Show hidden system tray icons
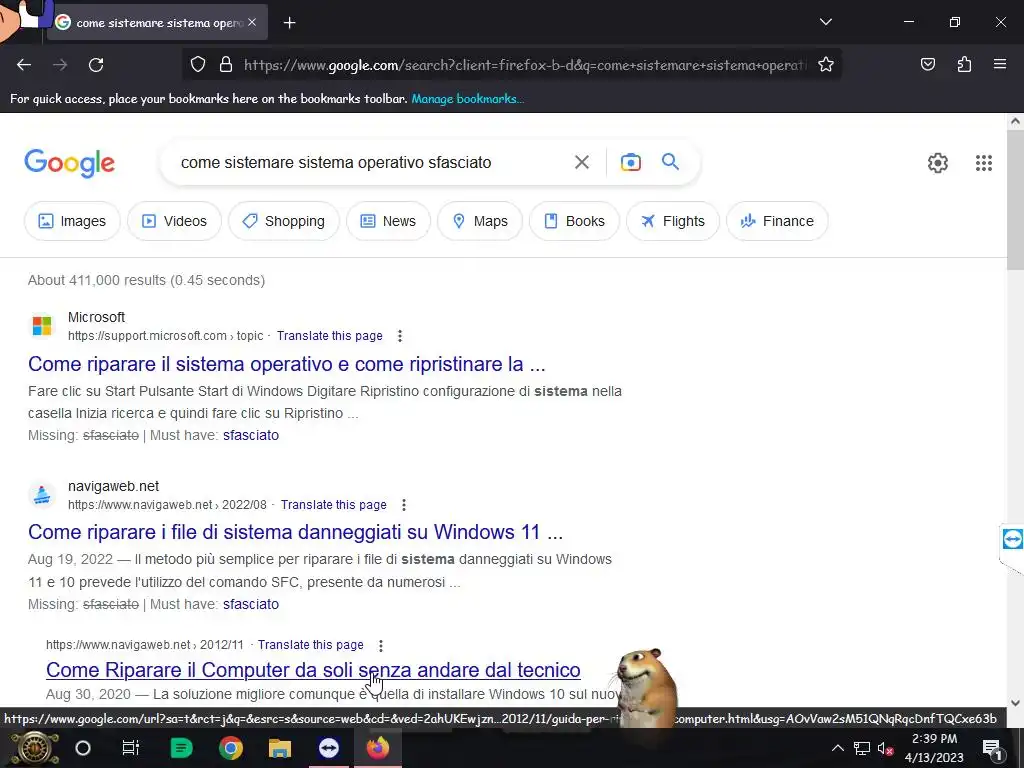 (x=838, y=748)
